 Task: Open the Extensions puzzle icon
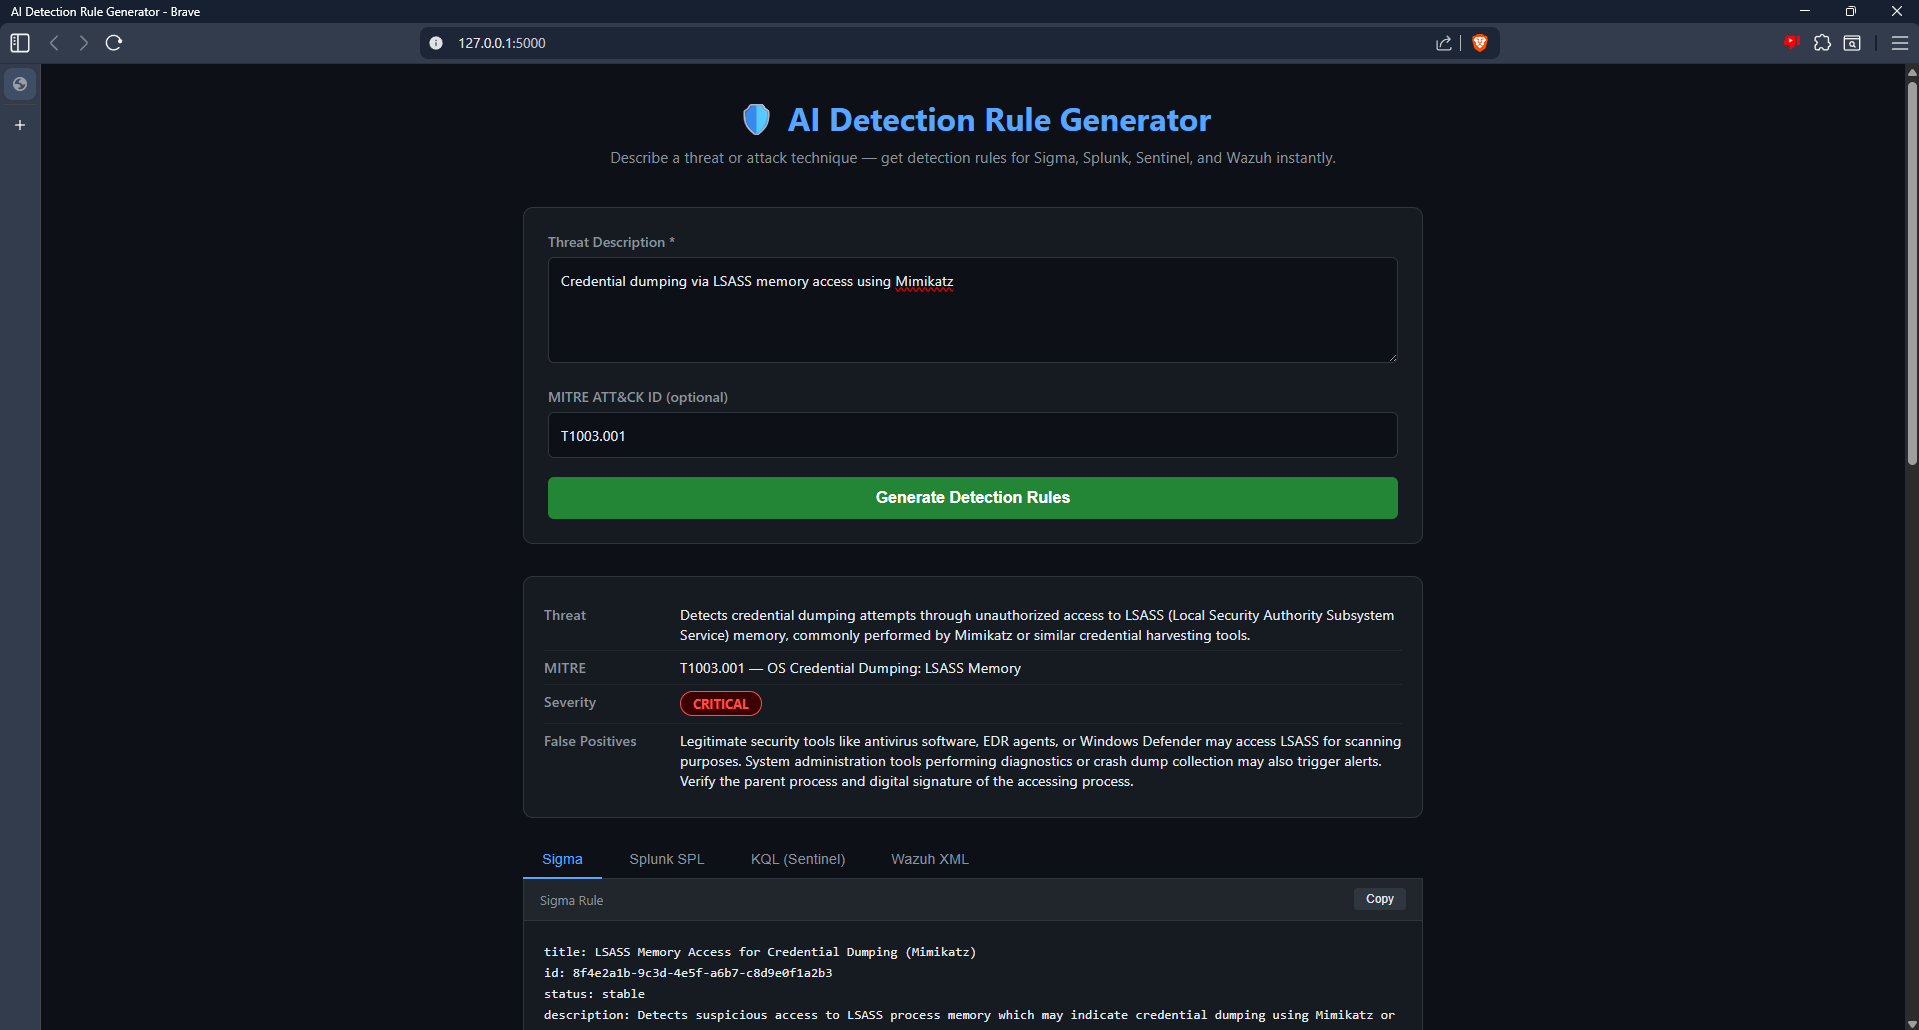[1822, 43]
